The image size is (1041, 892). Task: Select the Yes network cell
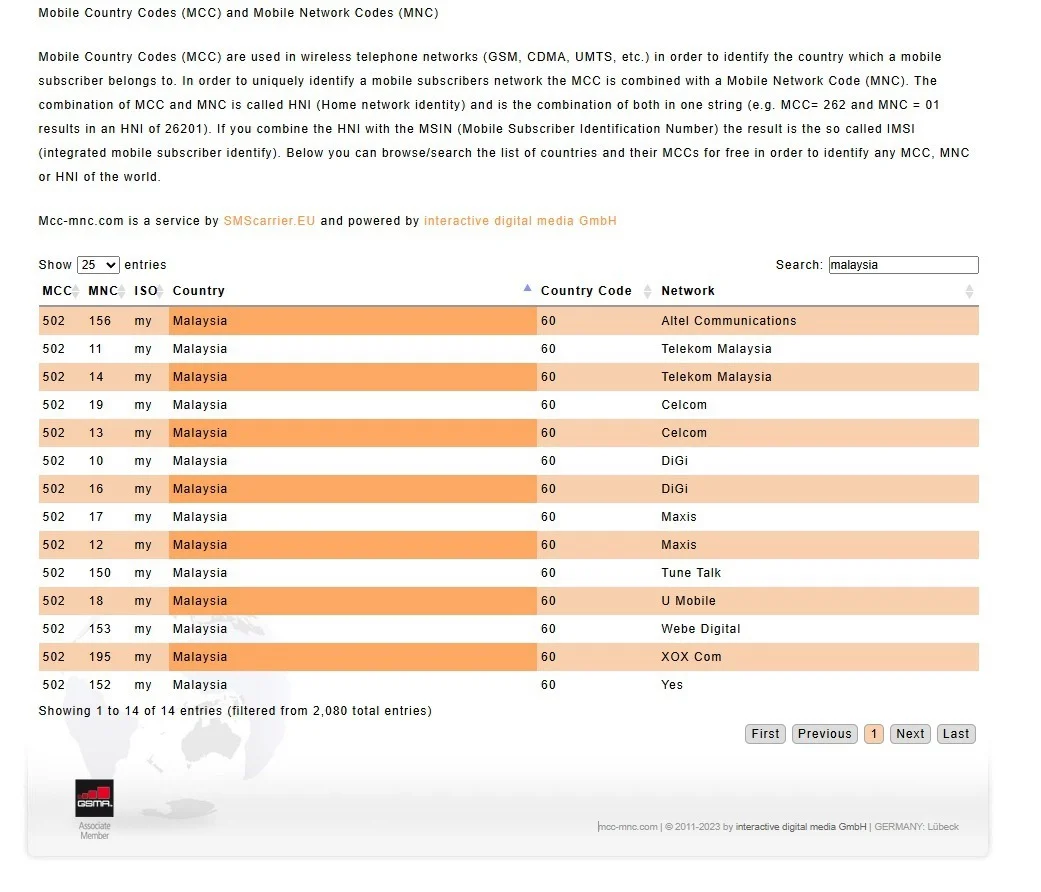[x=818, y=685]
